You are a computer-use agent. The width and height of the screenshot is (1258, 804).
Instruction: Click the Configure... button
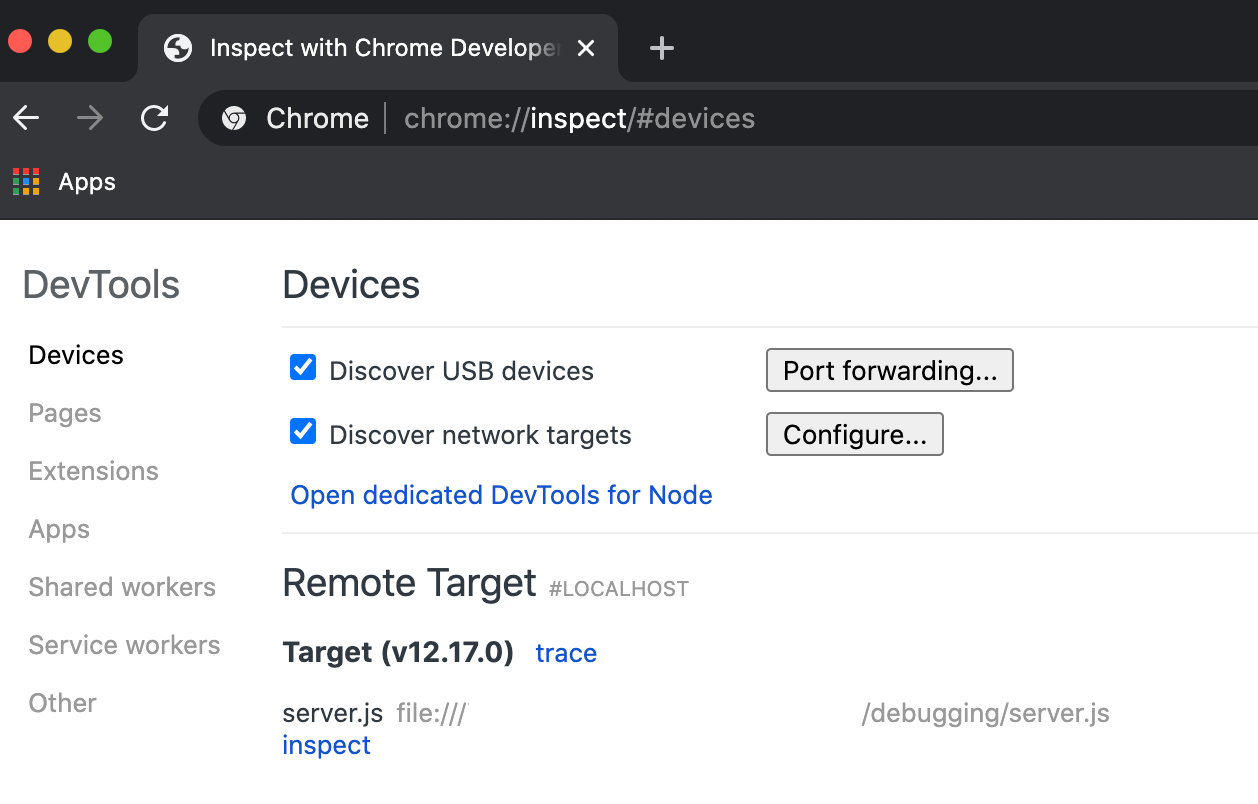(855, 434)
